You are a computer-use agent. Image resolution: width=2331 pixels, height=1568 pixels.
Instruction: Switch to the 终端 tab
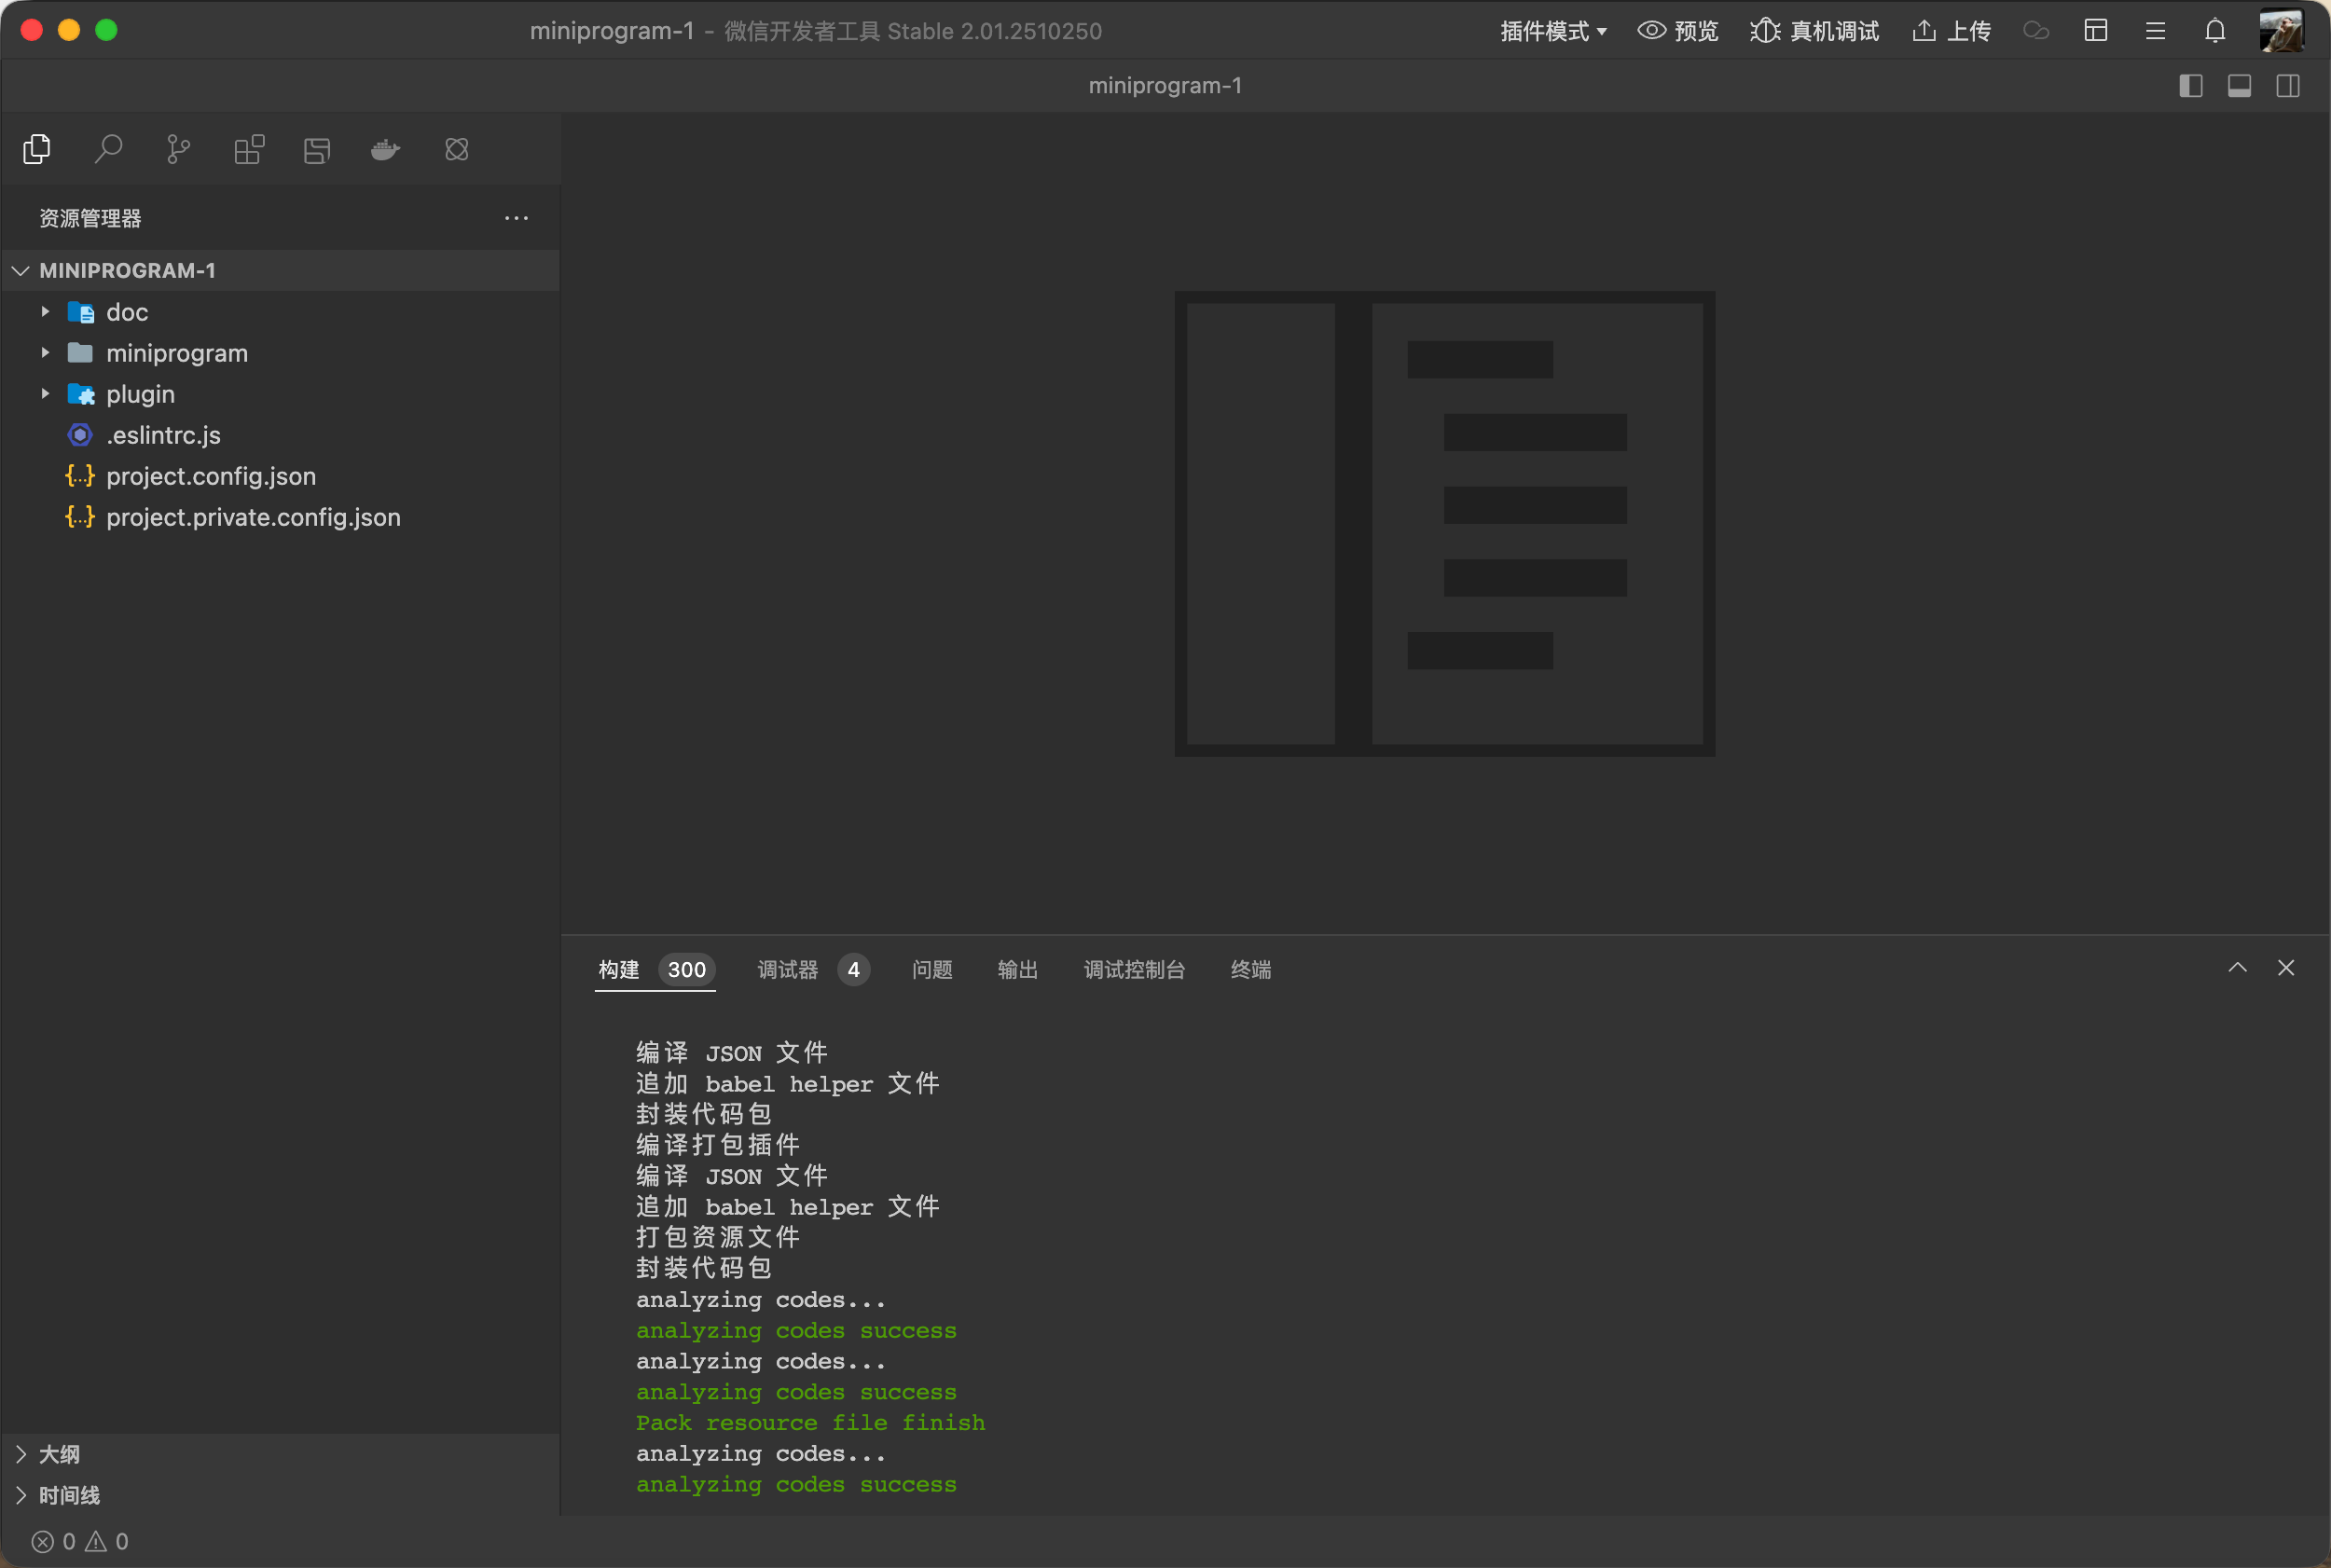tap(1250, 969)
